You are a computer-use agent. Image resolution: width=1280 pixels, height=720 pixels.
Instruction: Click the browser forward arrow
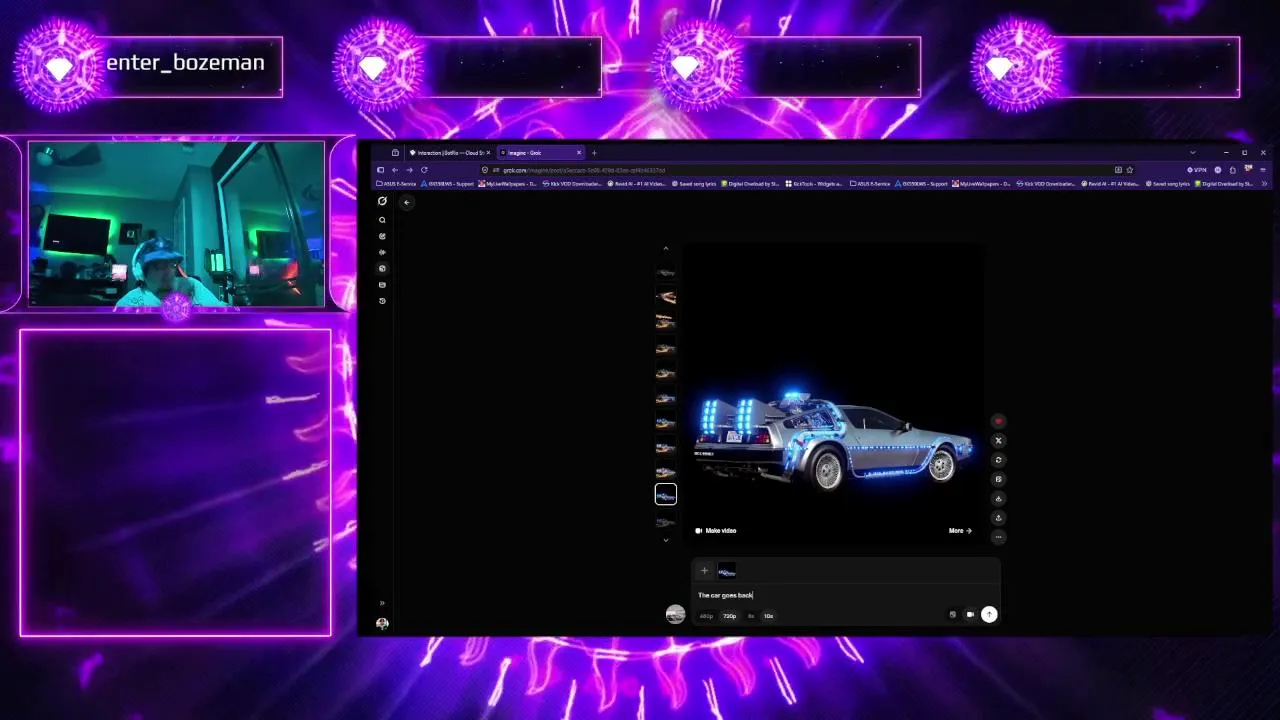(409, 170)
